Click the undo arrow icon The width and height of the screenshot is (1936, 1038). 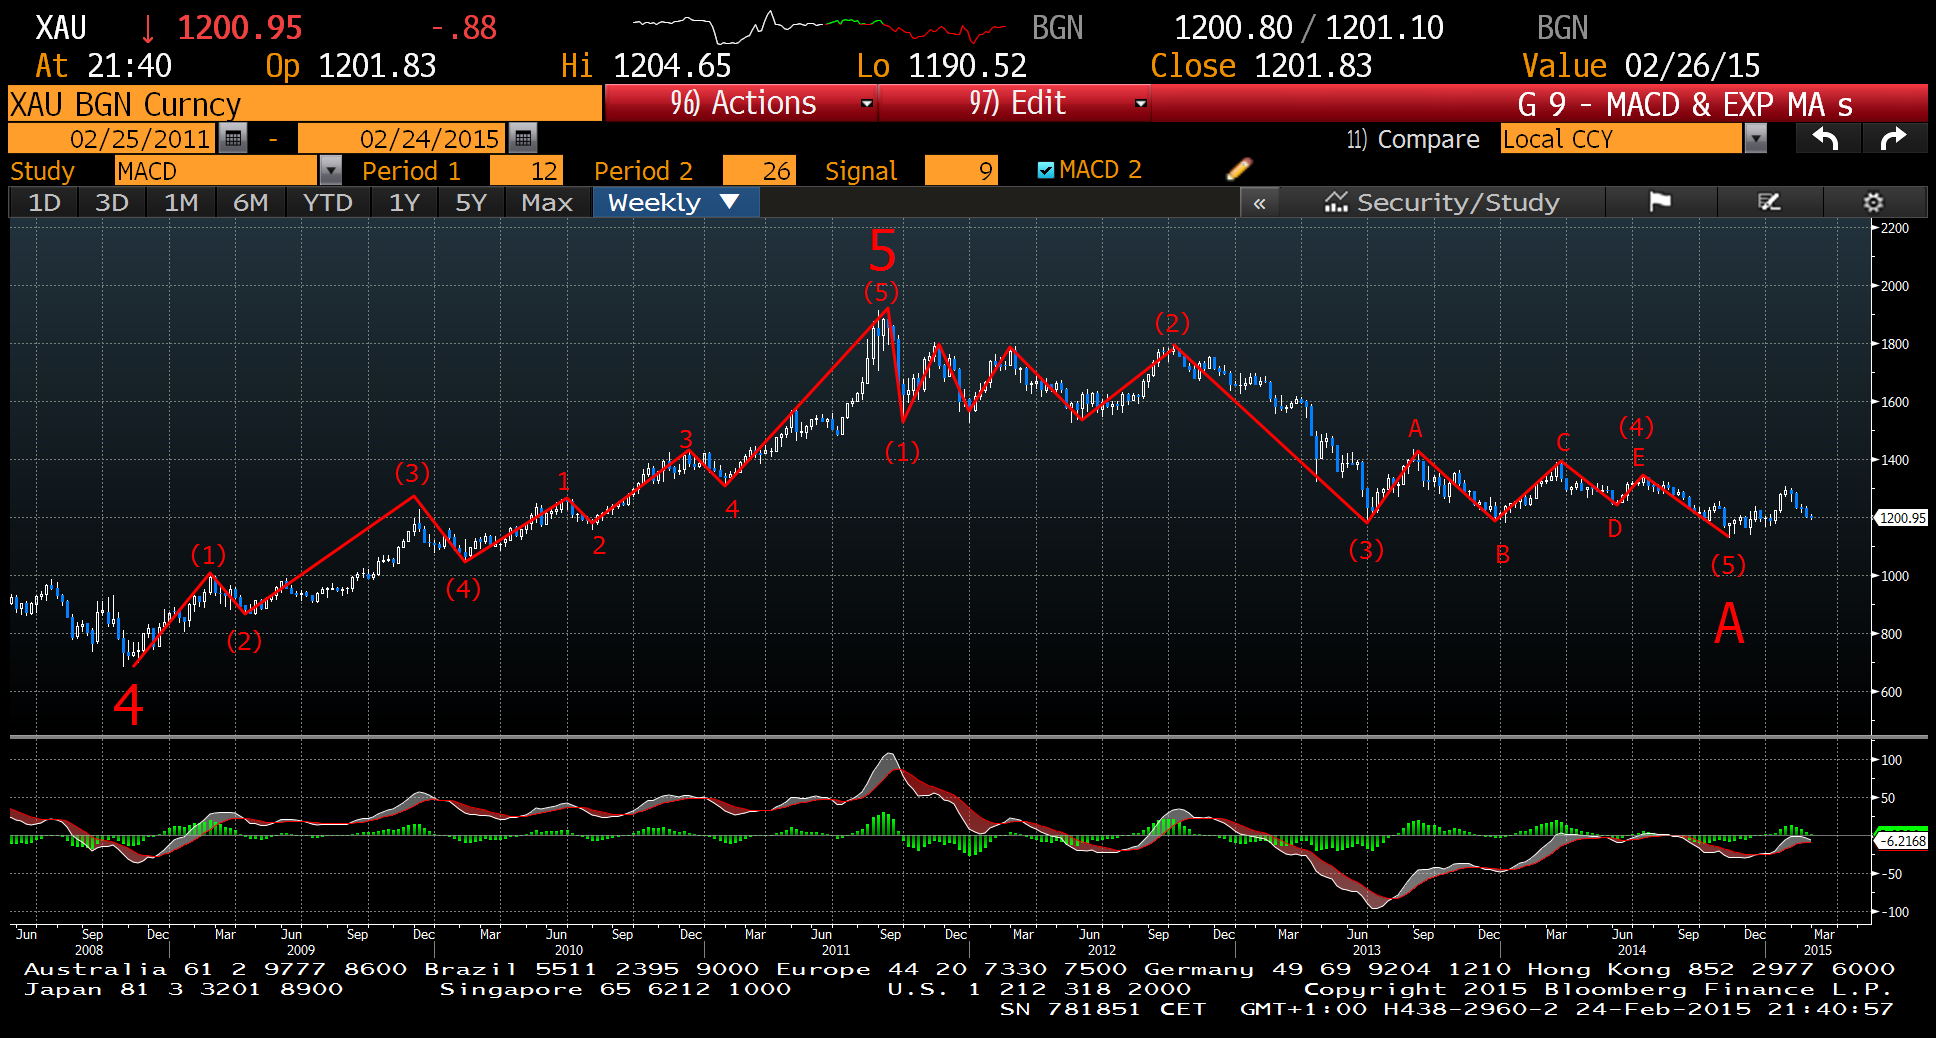[x=1826, y=138]
